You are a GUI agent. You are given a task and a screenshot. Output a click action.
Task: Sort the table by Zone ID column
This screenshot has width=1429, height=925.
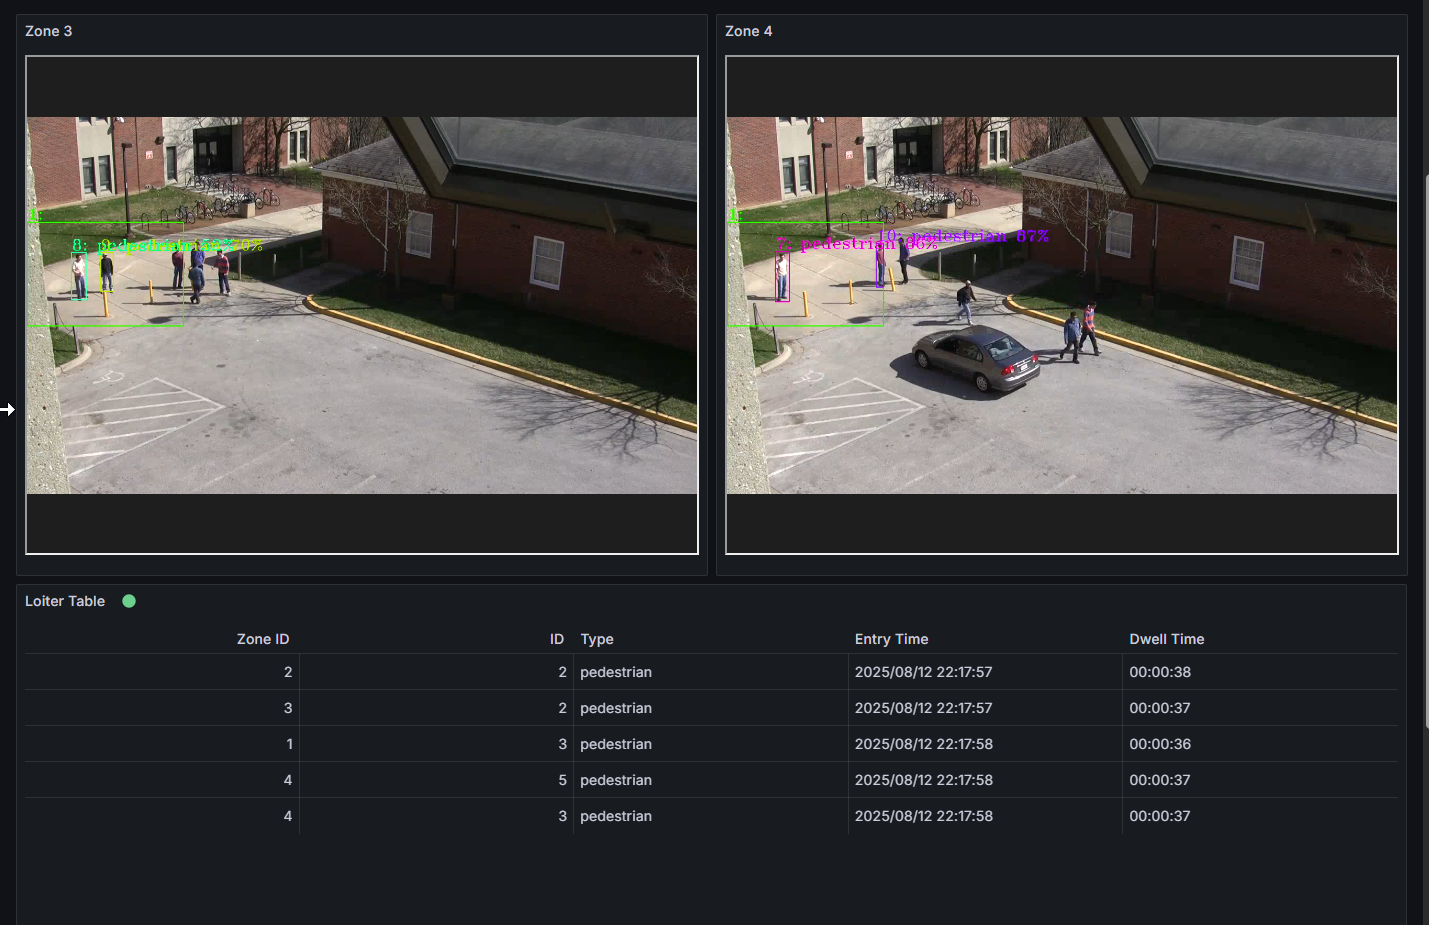click(x=262, y=639)
